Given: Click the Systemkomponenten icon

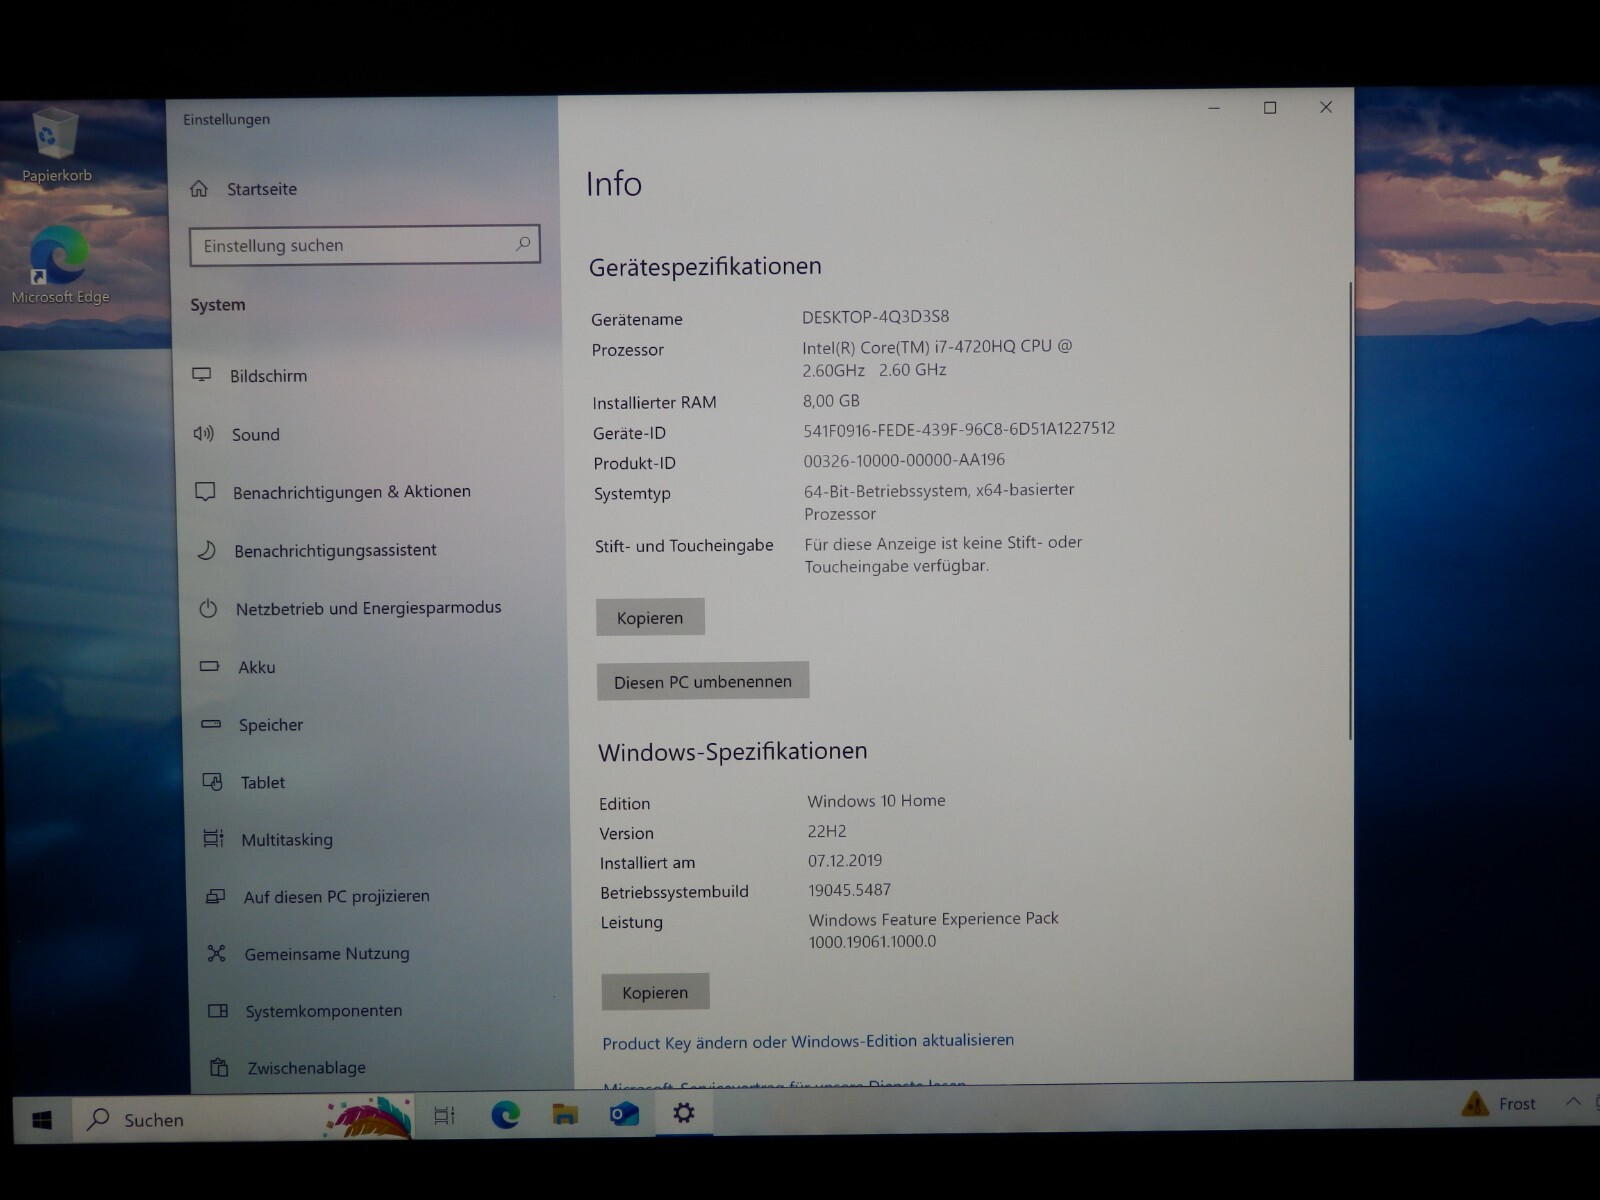Looking at the screenshot, I should click(218, 1010).
